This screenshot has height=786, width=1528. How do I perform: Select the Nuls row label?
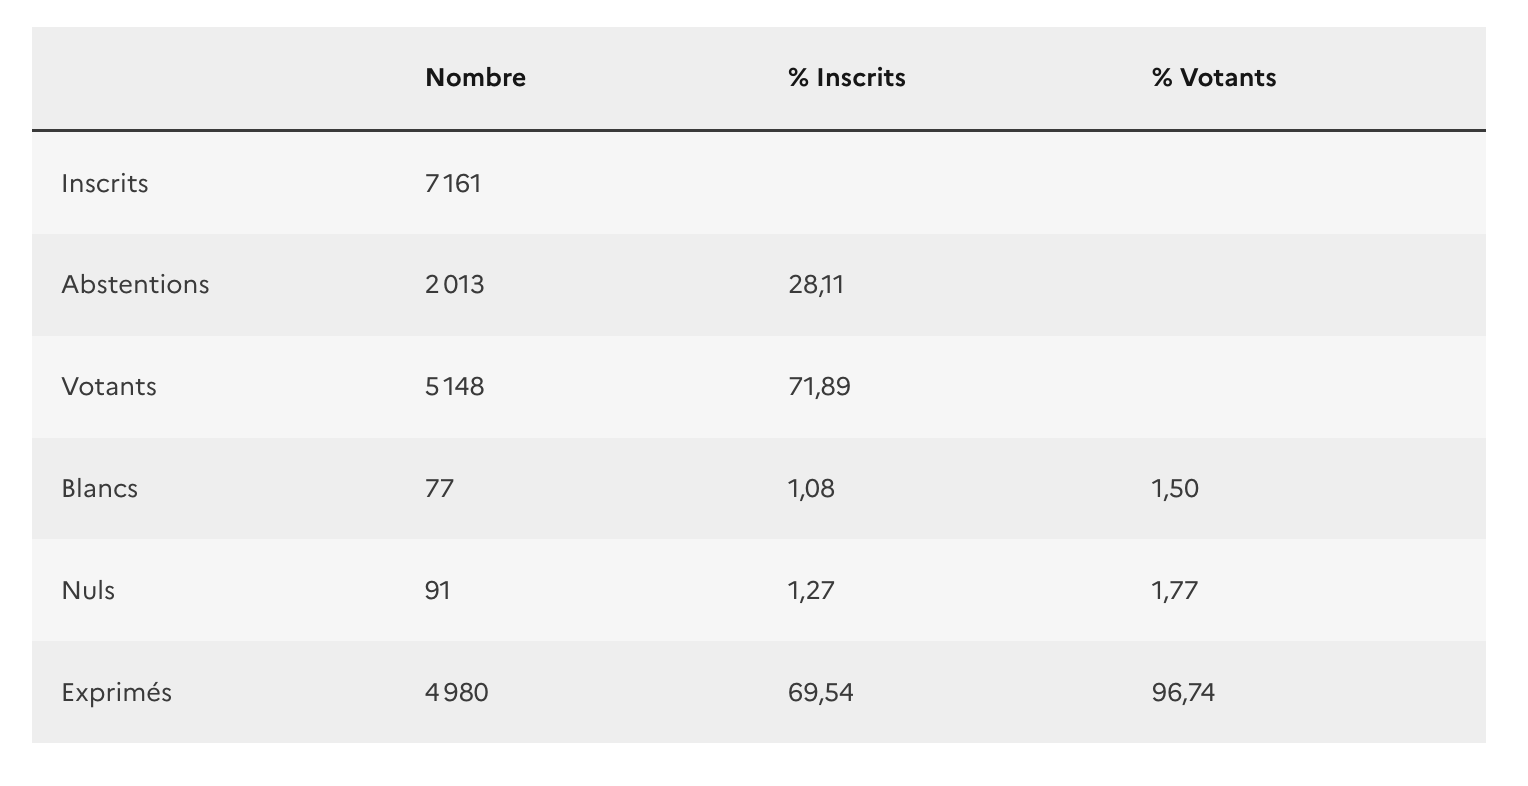[88, 591]
